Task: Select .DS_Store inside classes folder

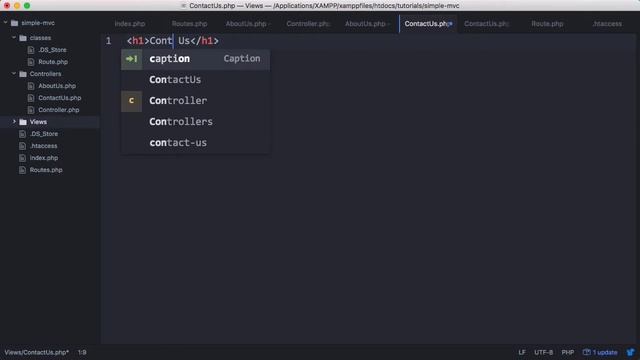Action: pyautogui.click(x=52, y=50)
